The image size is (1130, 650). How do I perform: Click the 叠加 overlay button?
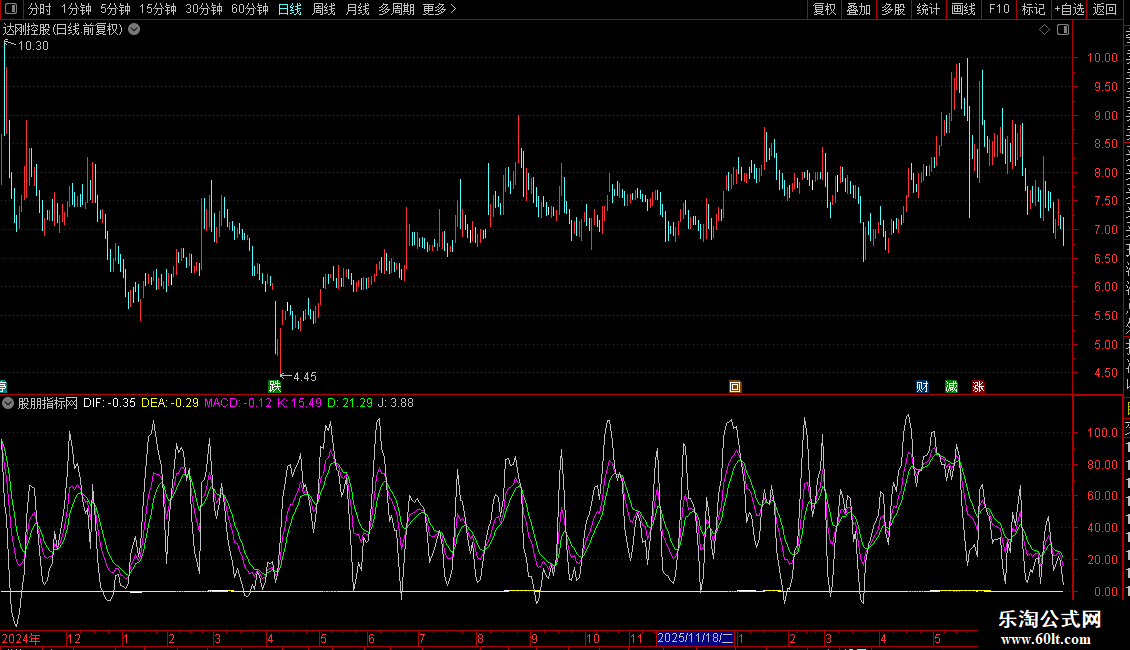click(x=859, y=9)
